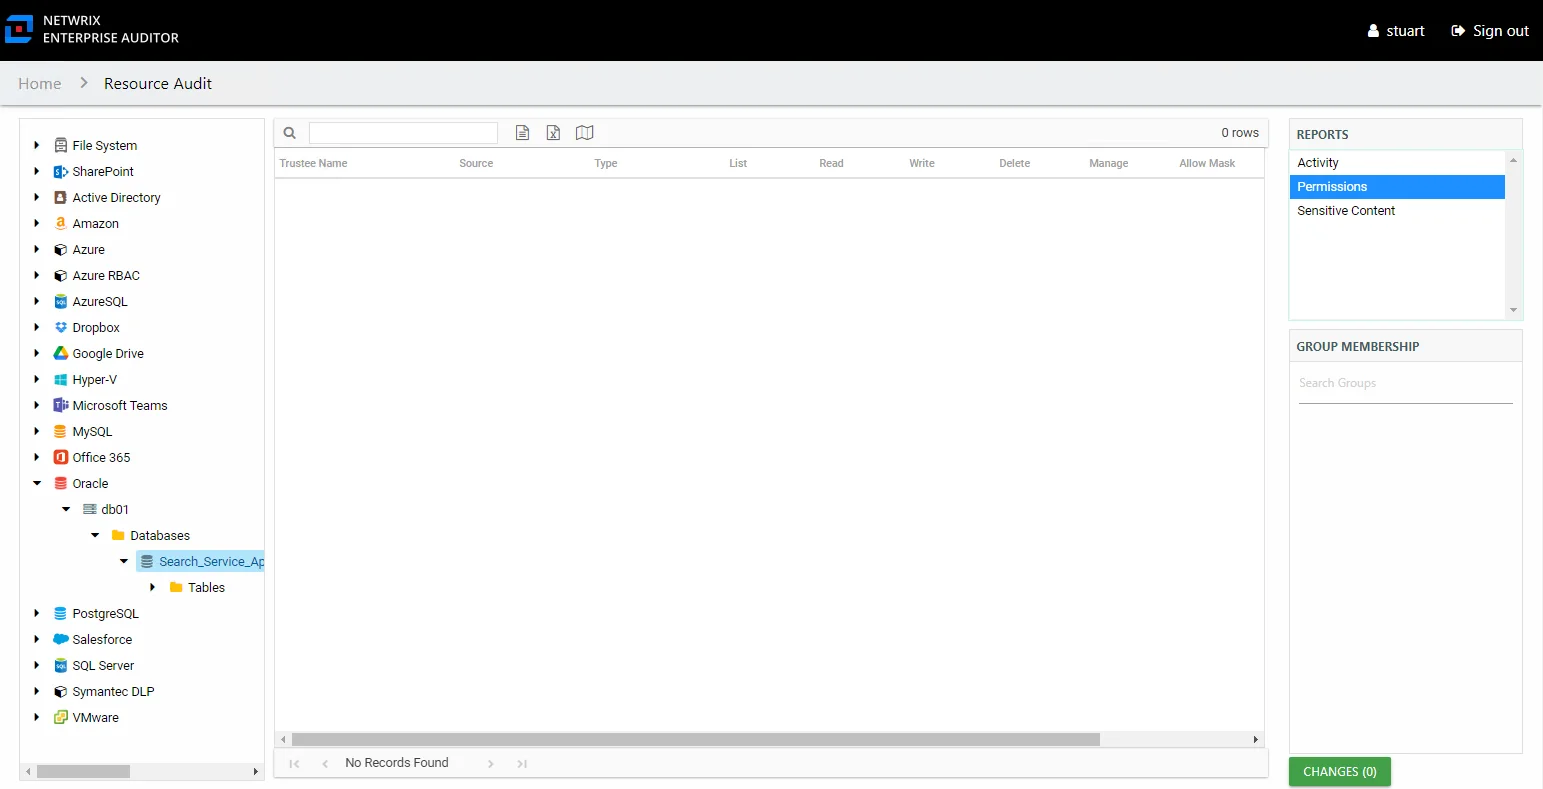The height and width of the screenshot is (789, 1543).
Task: Expand the Symantec DLP tree node
Action: tap(37, 691)
